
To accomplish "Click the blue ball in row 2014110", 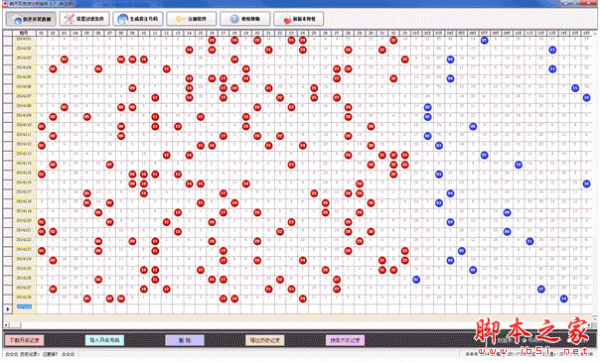I will click(x=473, y=126).
